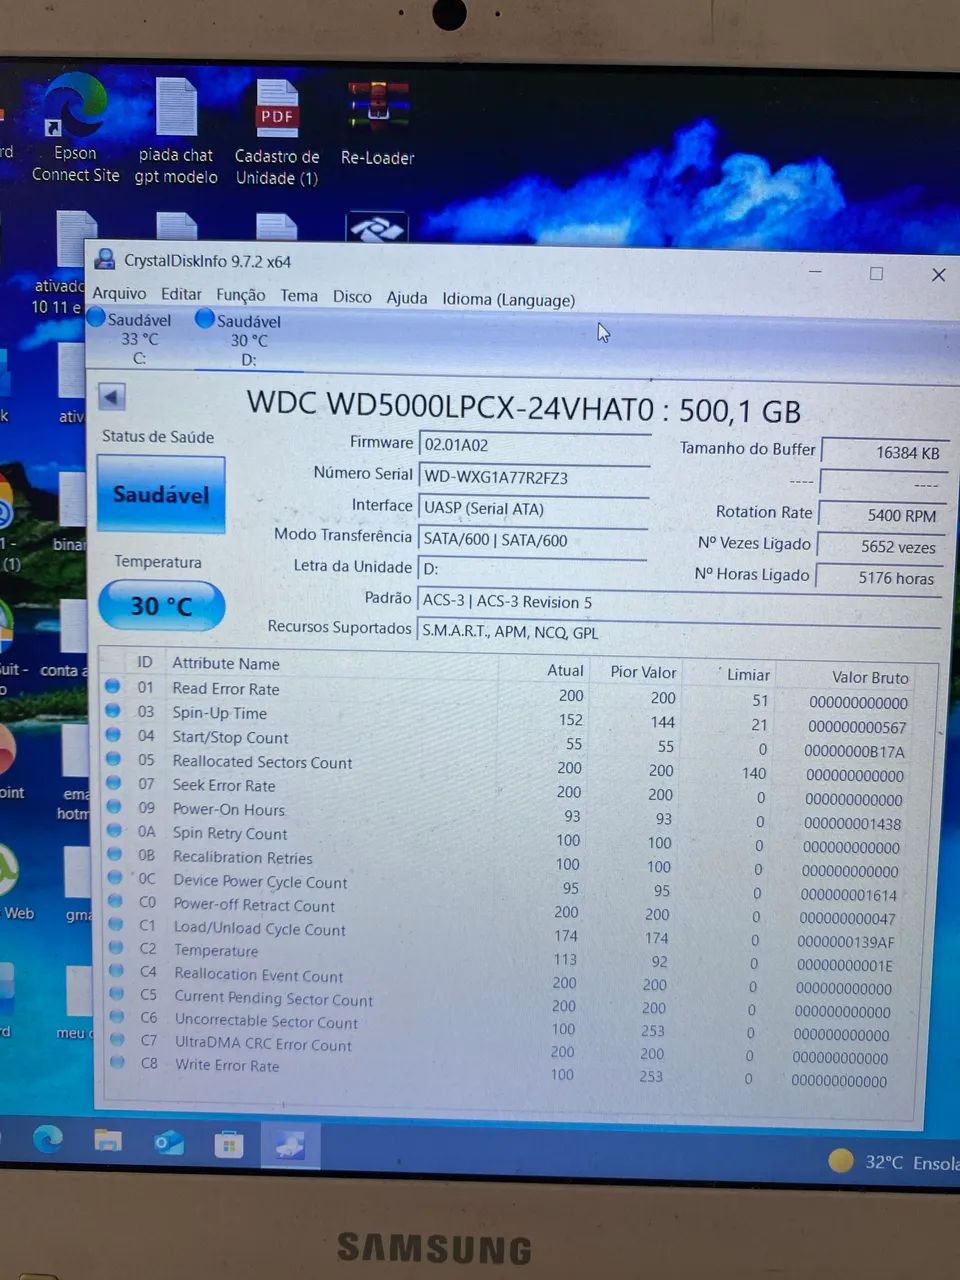Click the 5652 vezes power-on count
This screenshot has height=1280, width=960.
point(880,547)
